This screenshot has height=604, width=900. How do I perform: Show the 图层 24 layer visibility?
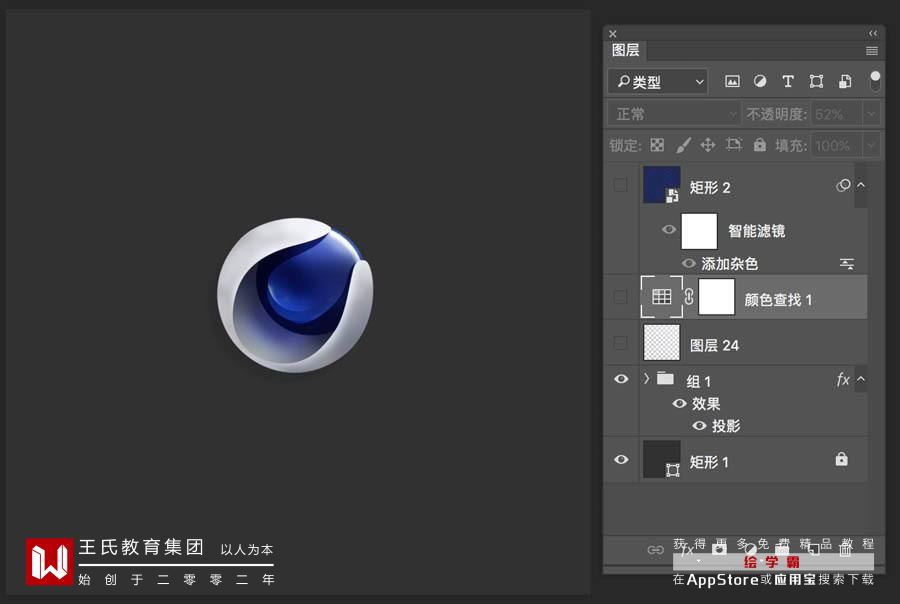[x=620, y=343]
